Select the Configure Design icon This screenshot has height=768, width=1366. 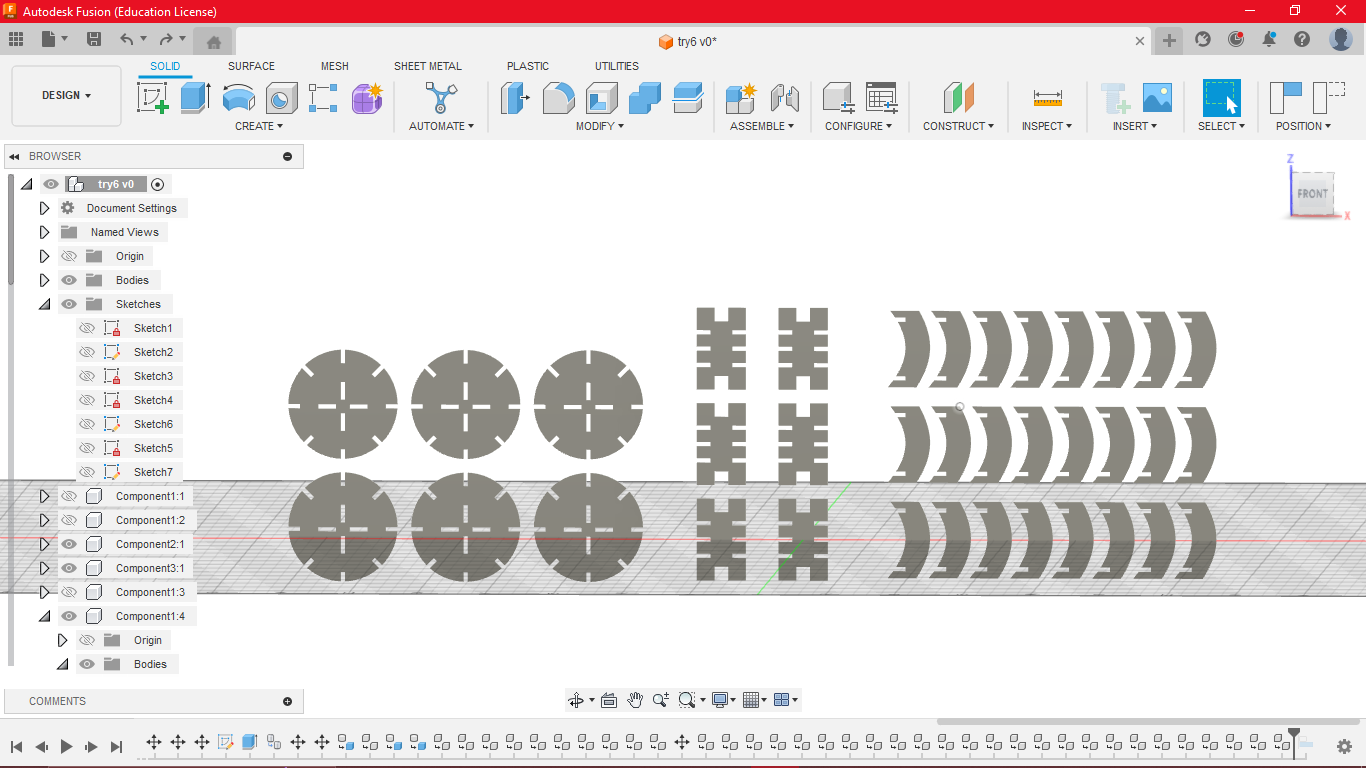pyautogui.click(x=838, y=98)
